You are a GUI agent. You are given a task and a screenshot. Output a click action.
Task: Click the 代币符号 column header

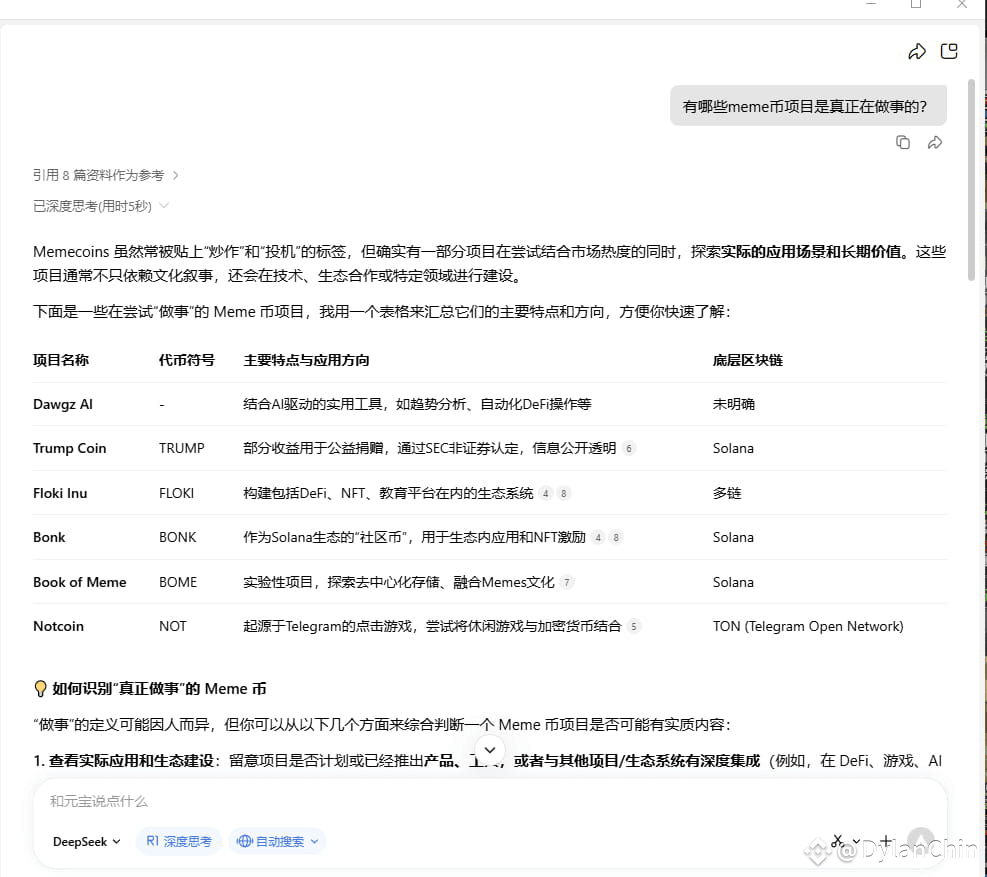[186, 360]
